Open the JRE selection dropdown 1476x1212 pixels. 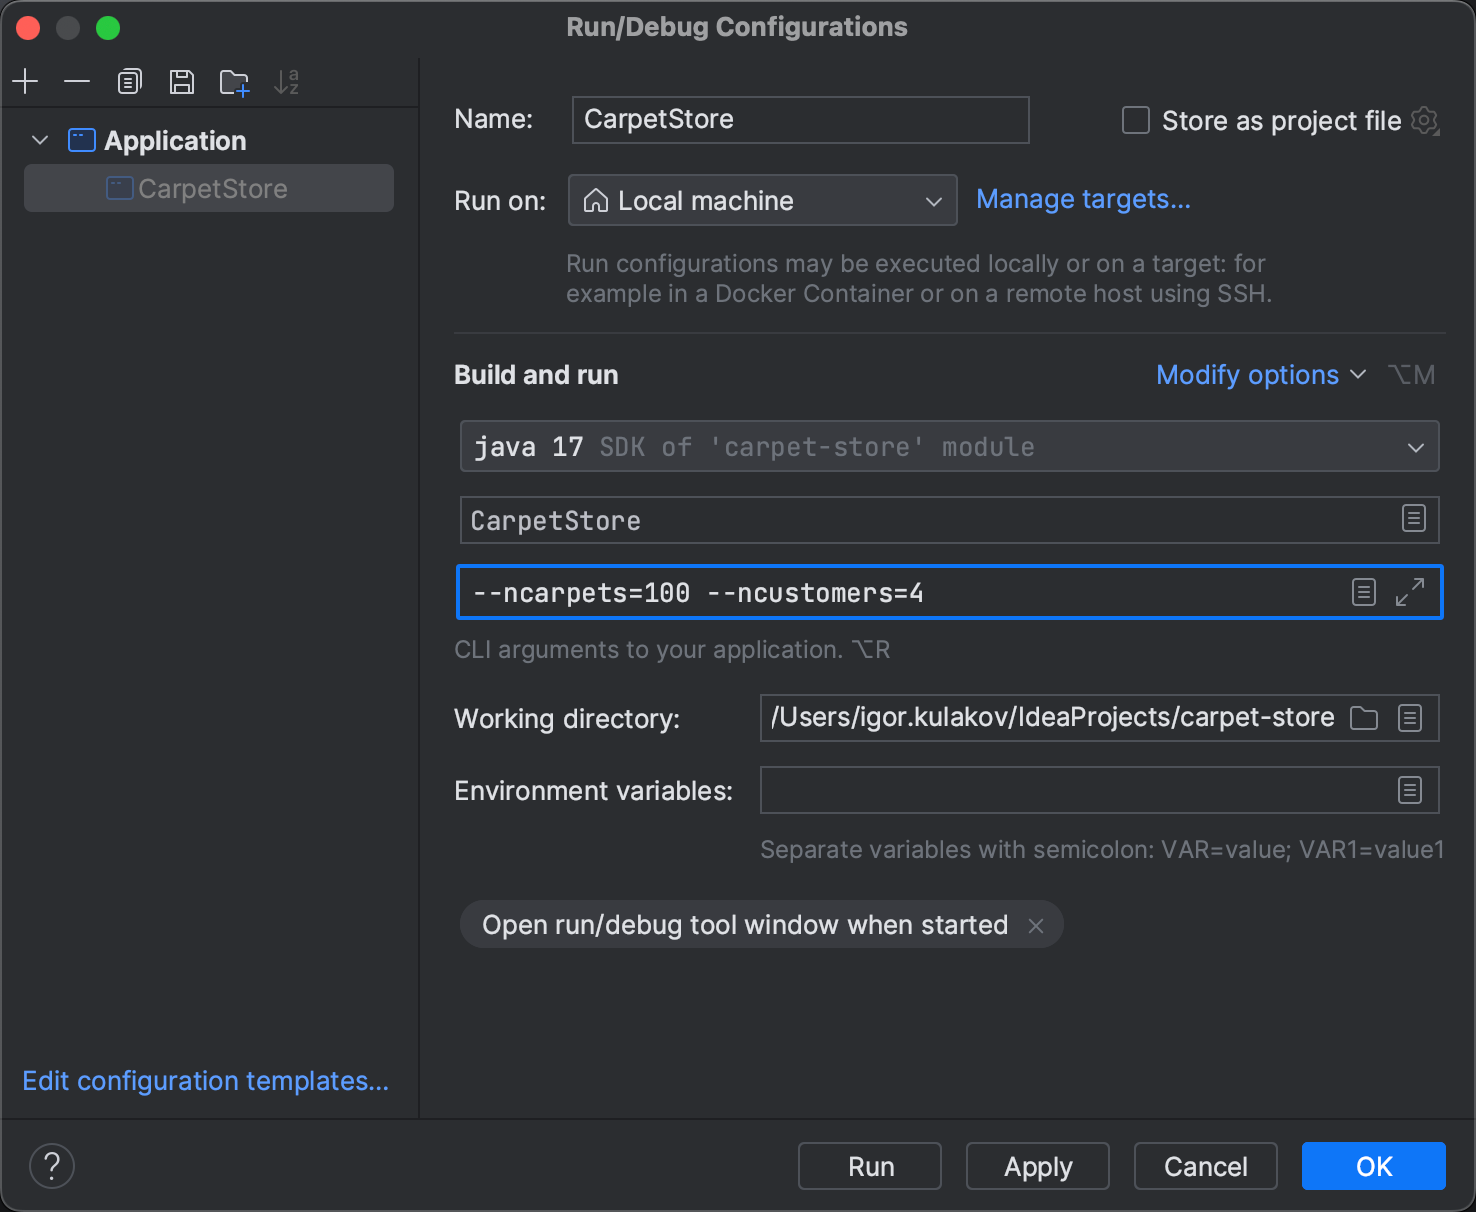[x=1416, y=446]
